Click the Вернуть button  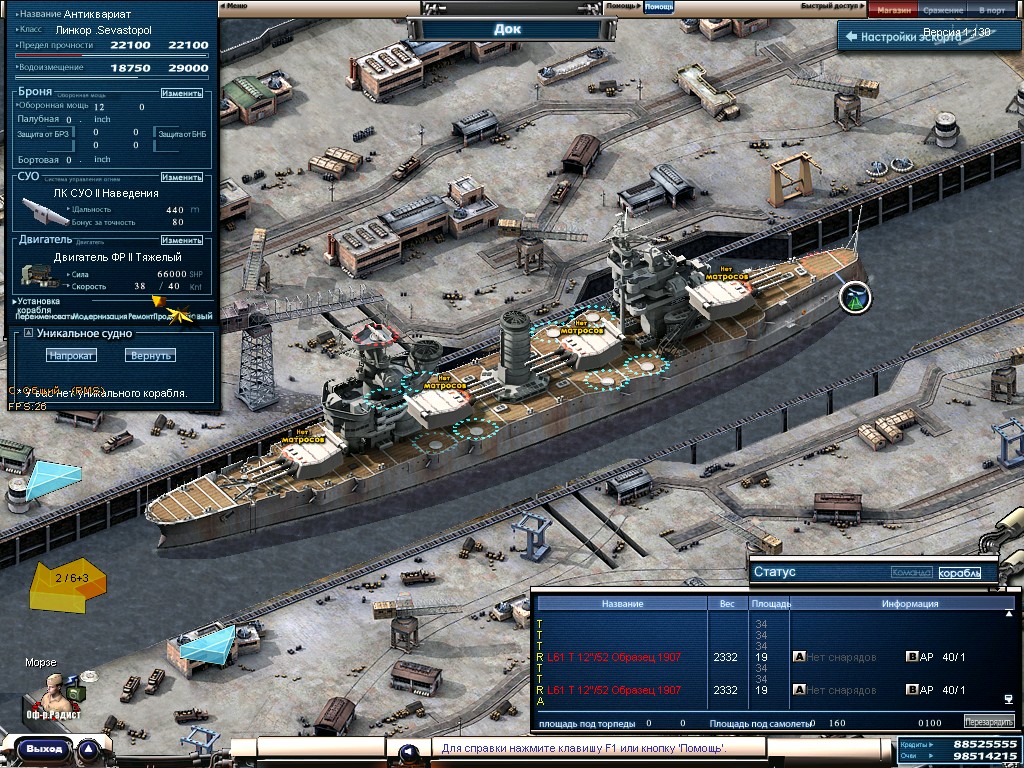pos(150,355)
